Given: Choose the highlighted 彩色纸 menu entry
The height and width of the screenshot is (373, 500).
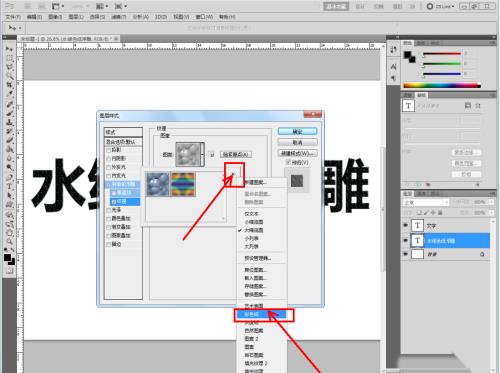Looking at the screenshot, I should pos(260,314).
